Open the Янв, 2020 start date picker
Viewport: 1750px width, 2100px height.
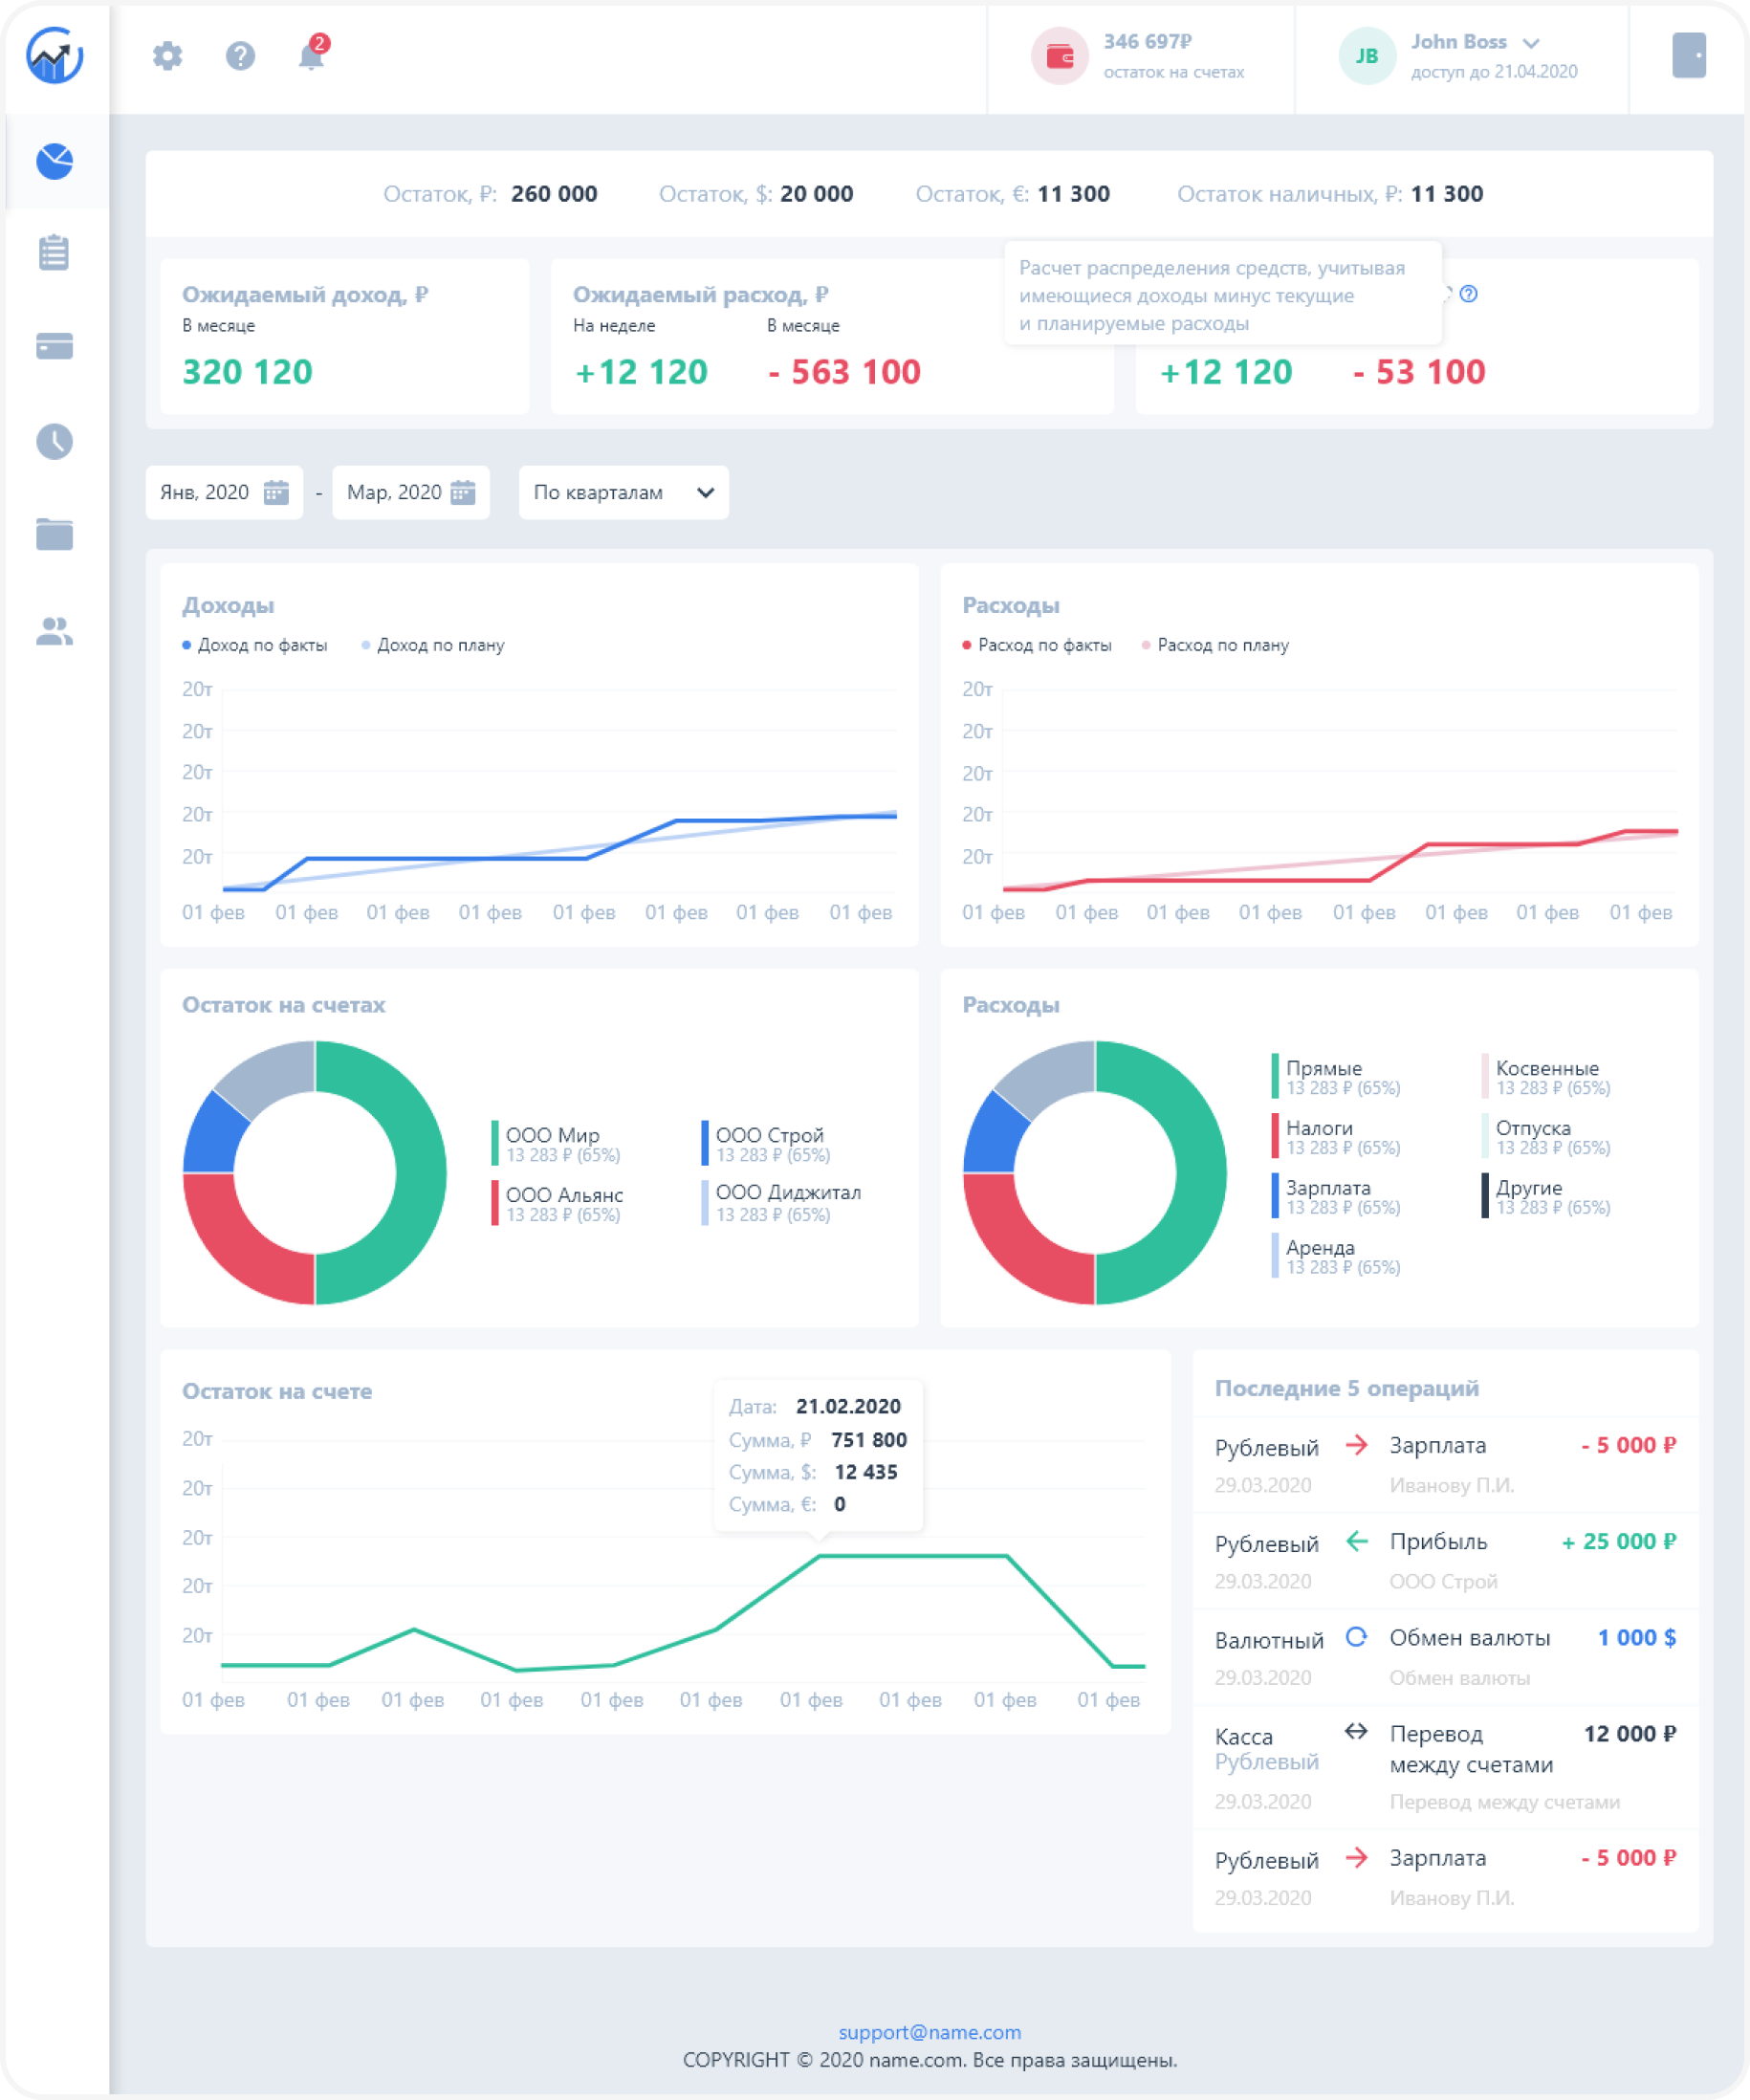click(224, 492)
